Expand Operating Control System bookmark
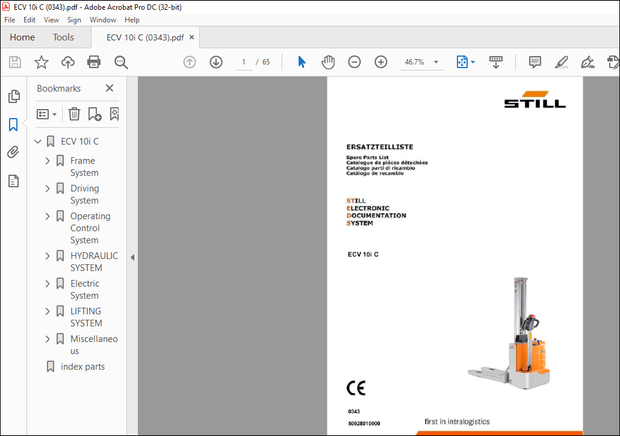Screen dimensions: 620x436 [47, 216]
